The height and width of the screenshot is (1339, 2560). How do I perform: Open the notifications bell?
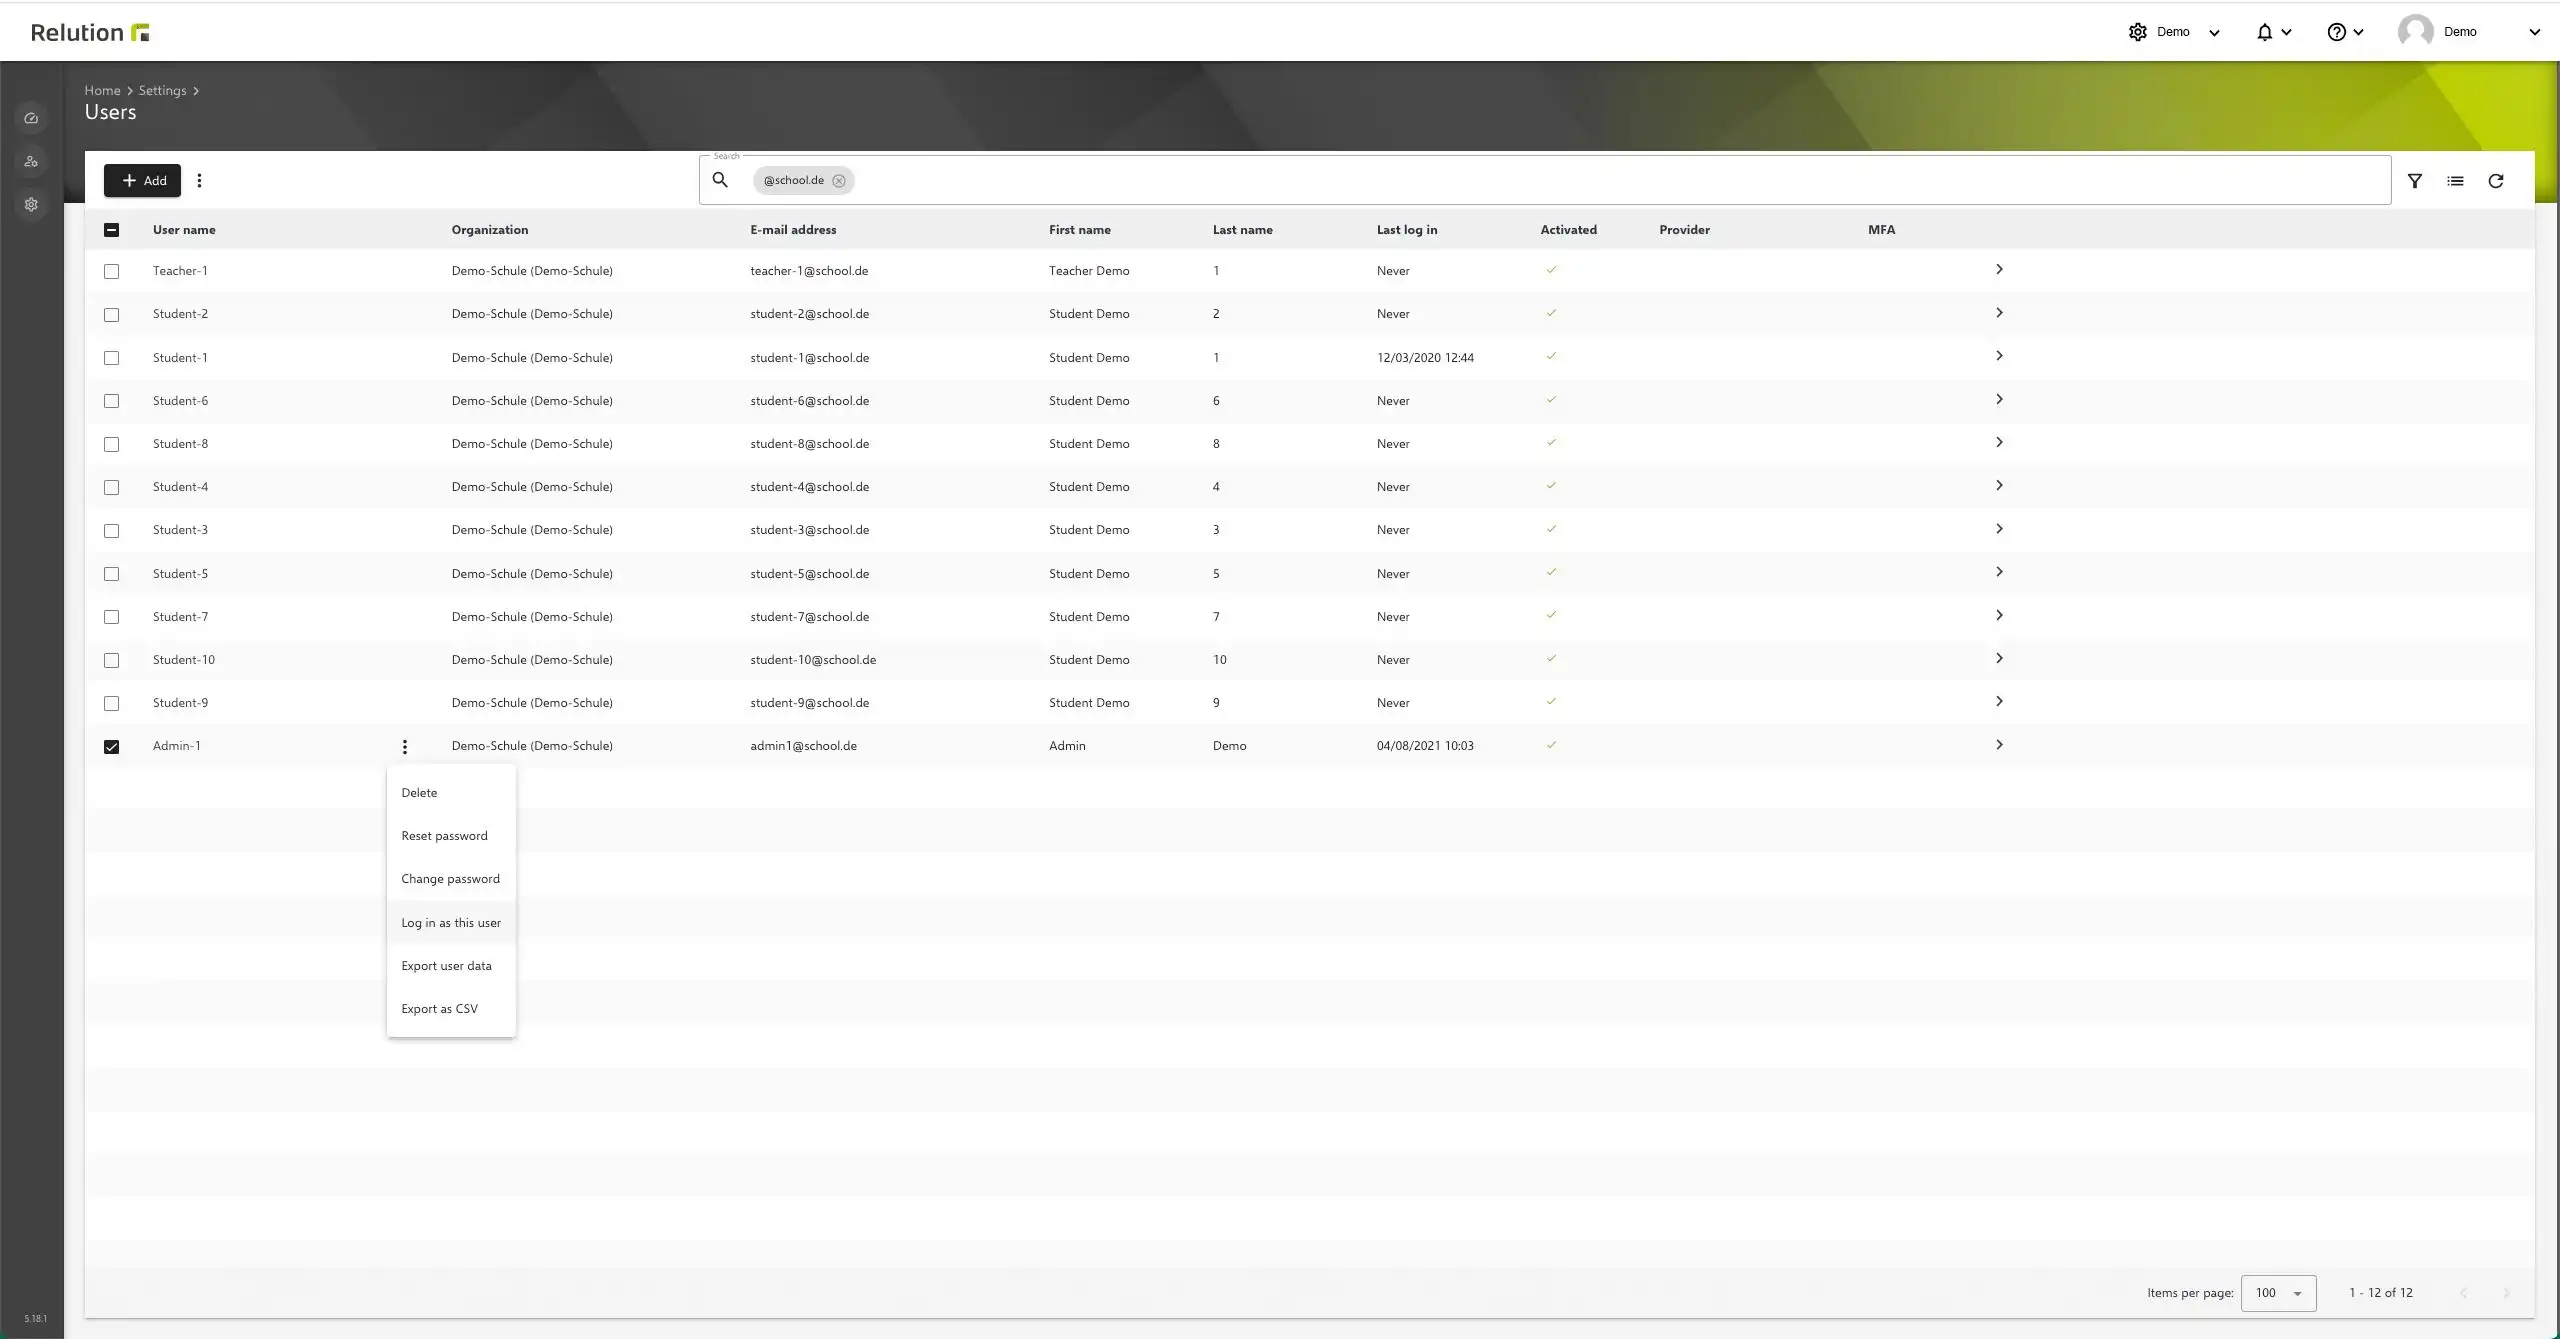tap(2265, 32)
